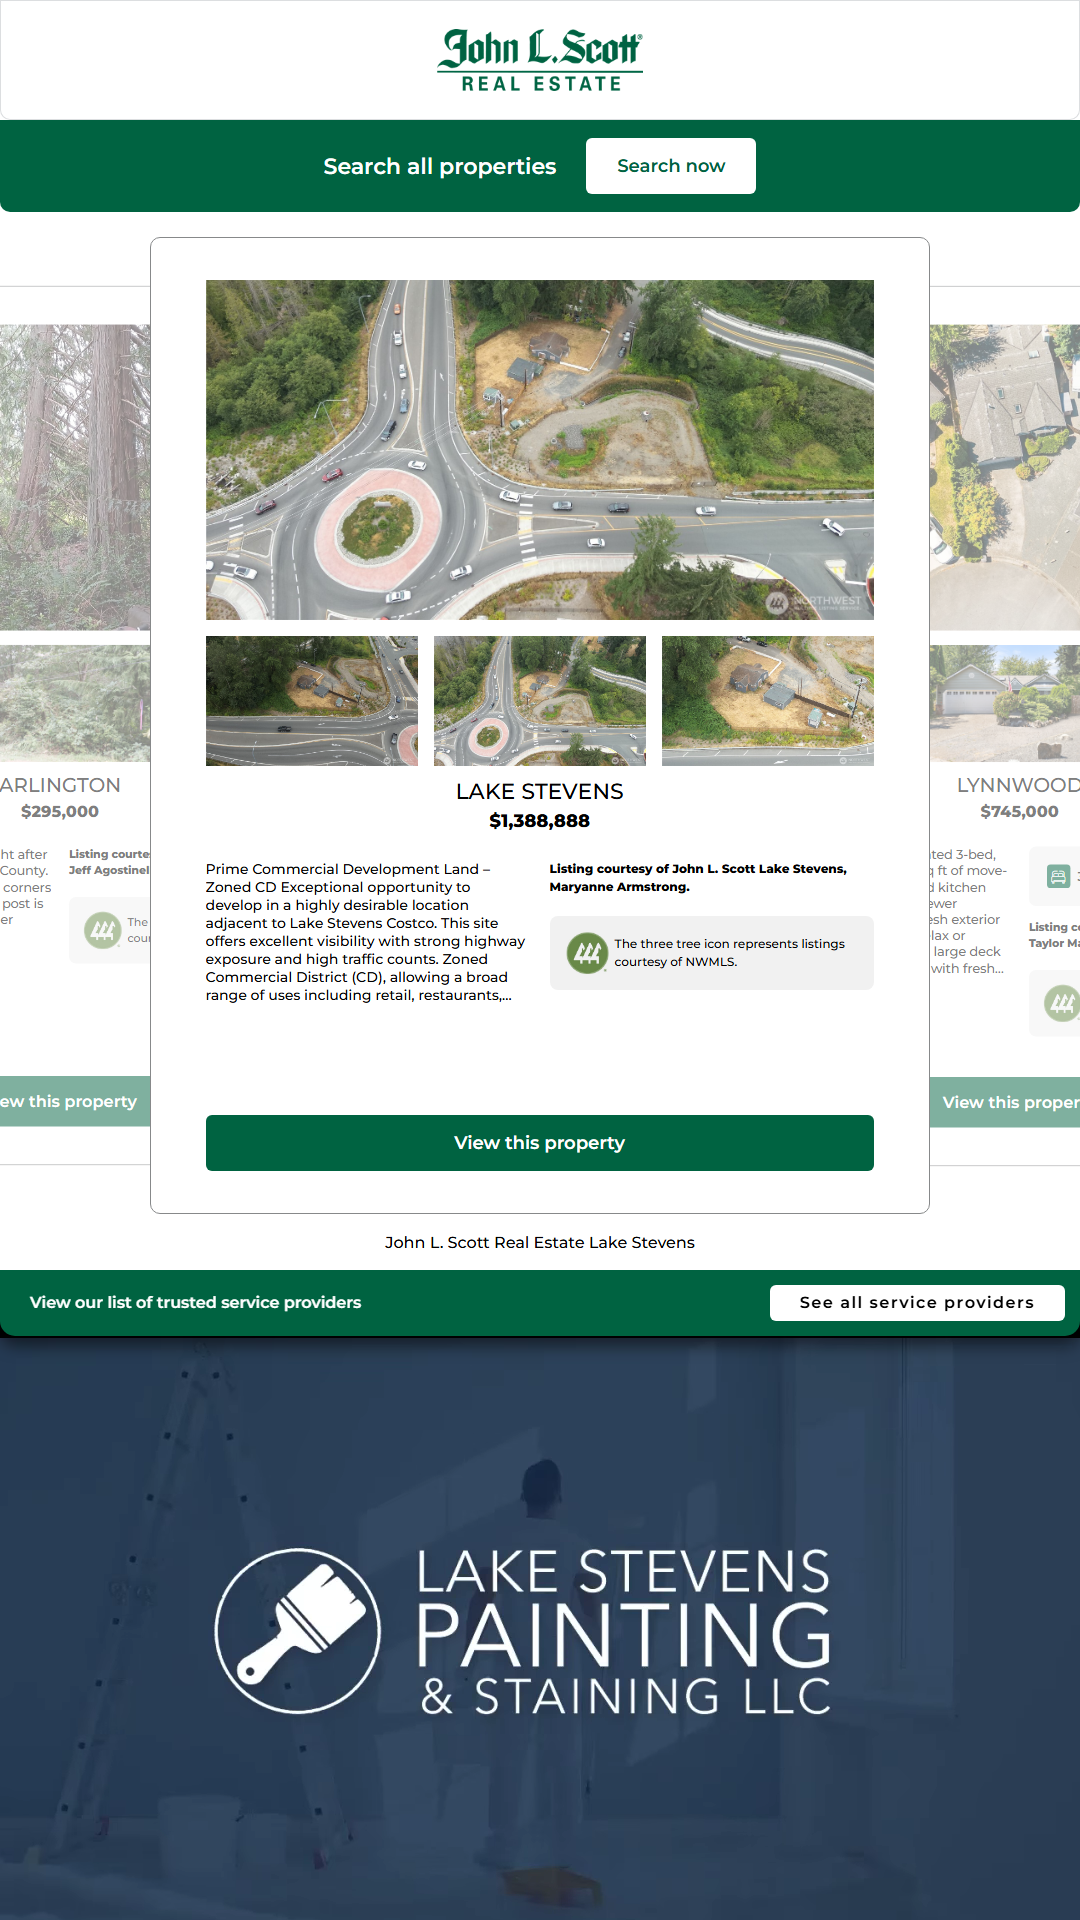
Task: Click the paintbrush logo of Lake Stevens Painting
Action: 298,1630
